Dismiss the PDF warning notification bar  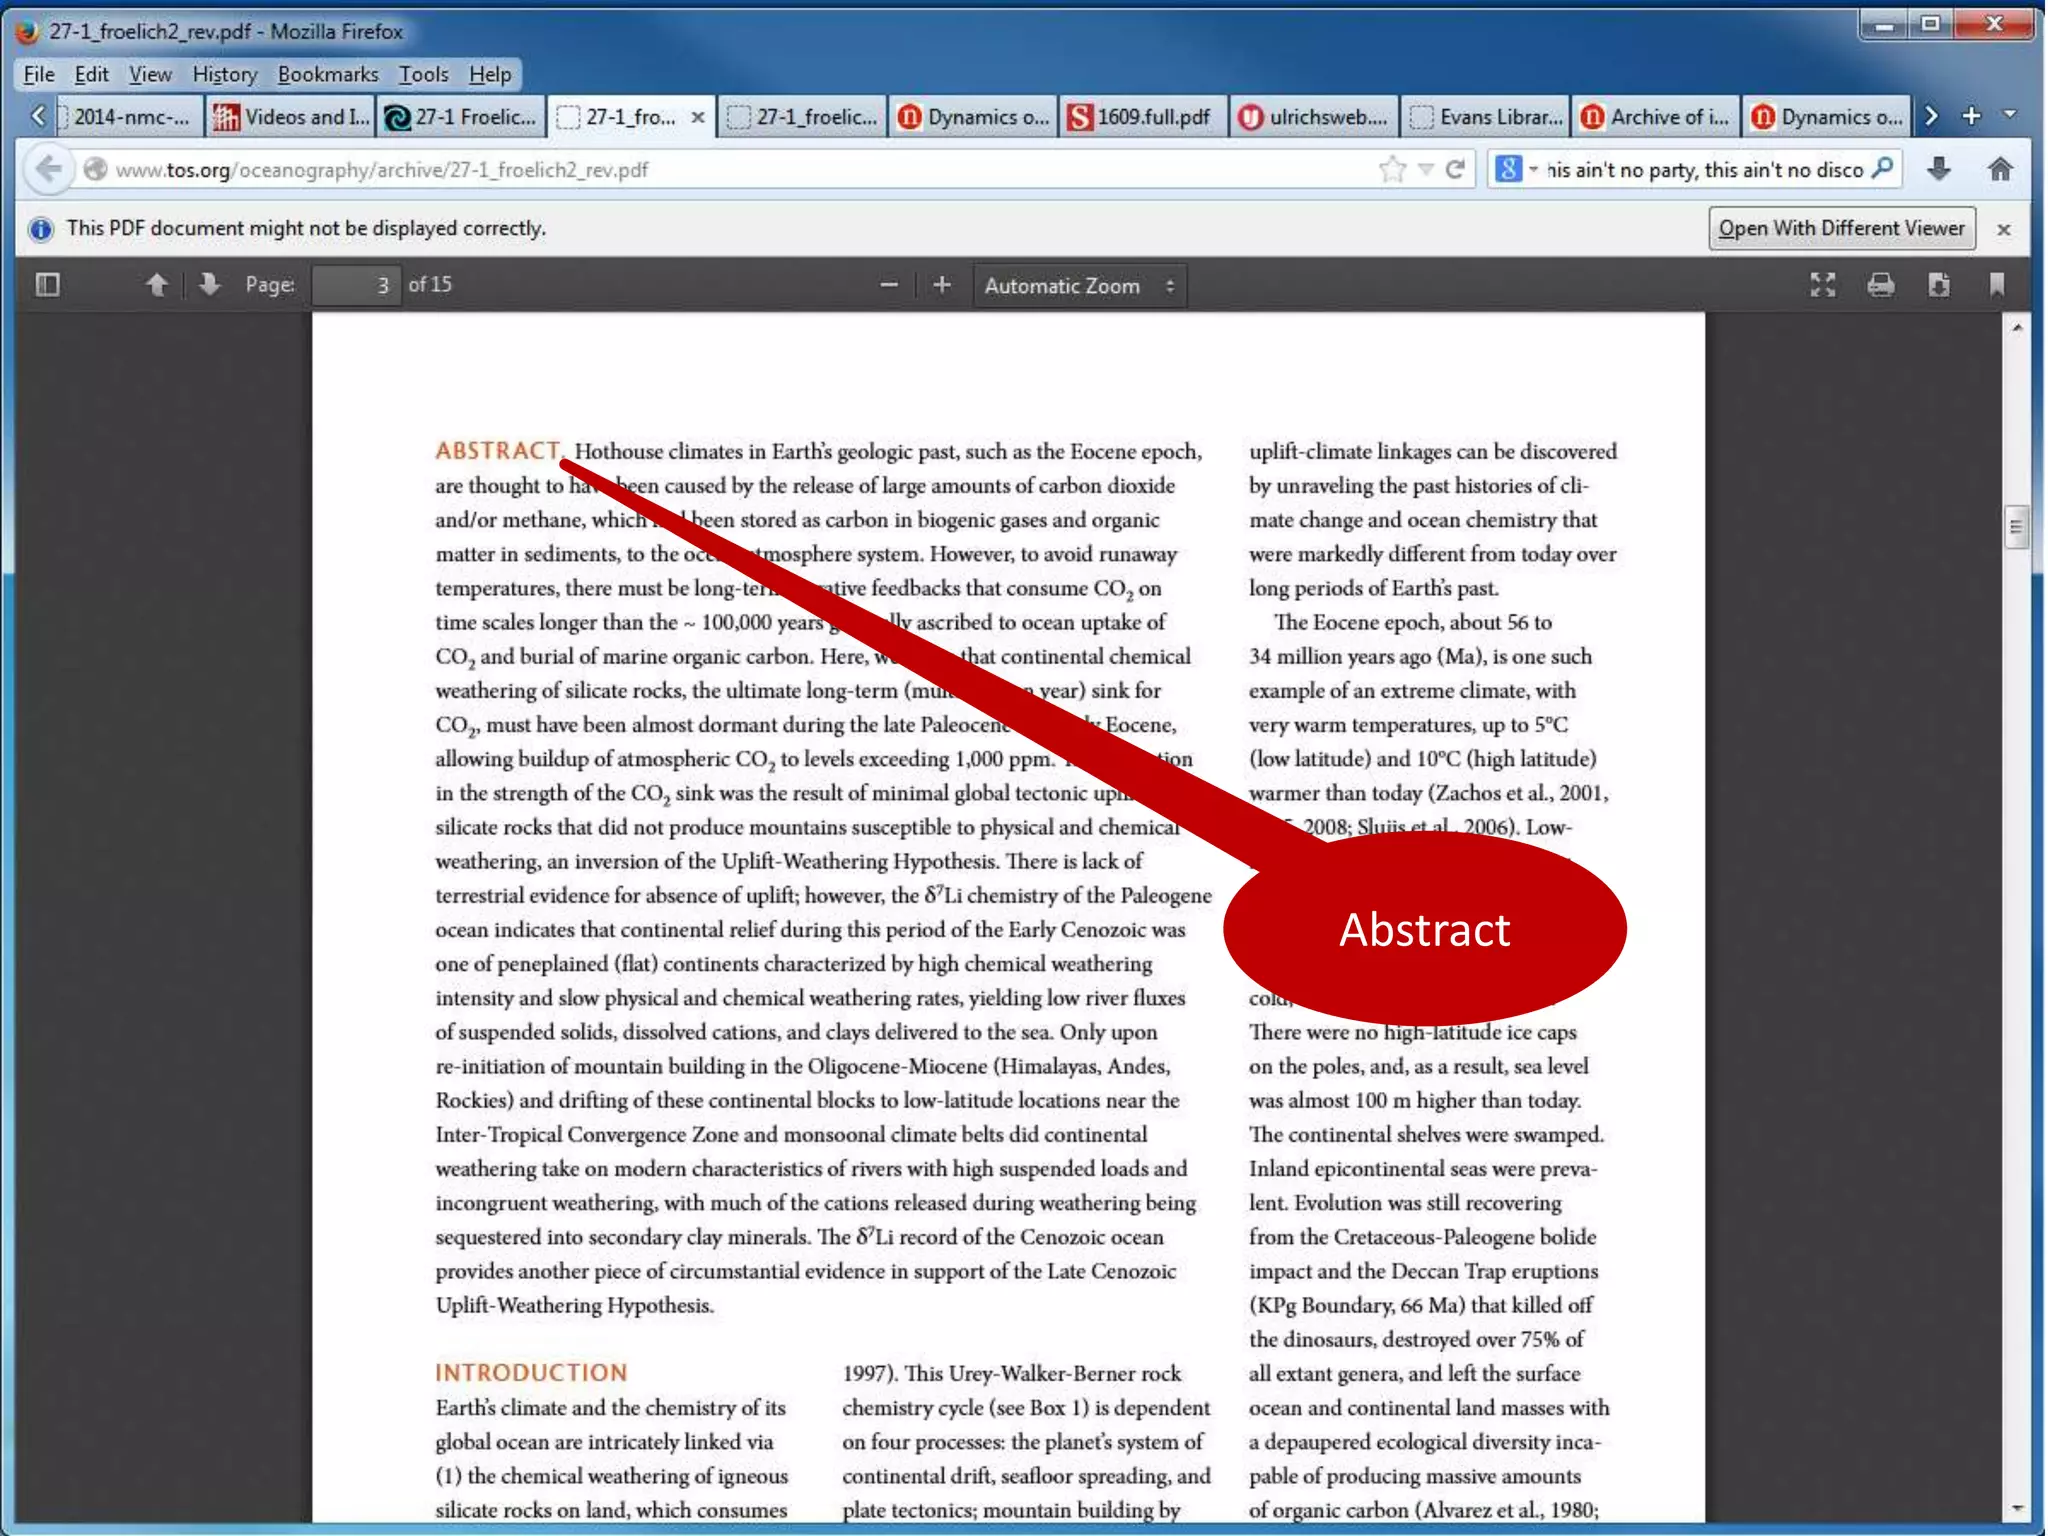point(2003,229)
